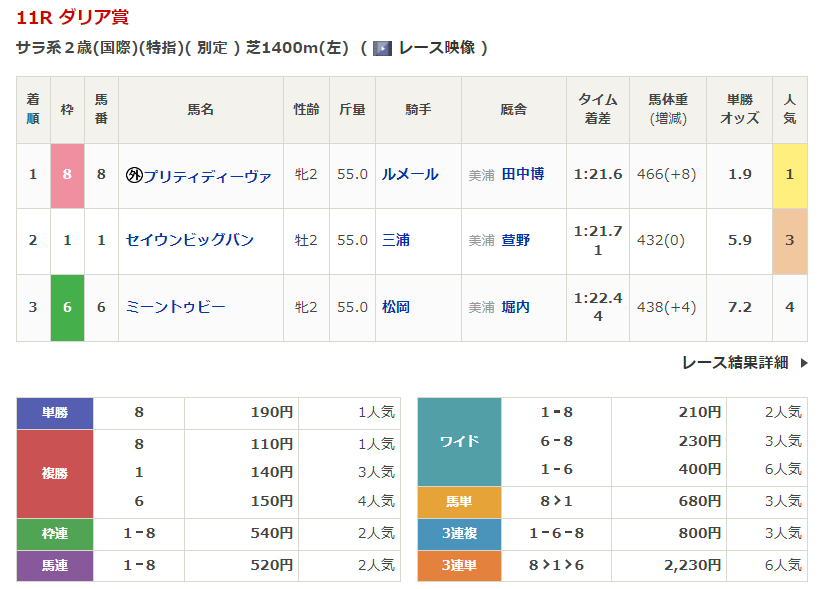View jockey 松岡 profile
Screen dimensions: 825x589
click(x=396, y=307)
